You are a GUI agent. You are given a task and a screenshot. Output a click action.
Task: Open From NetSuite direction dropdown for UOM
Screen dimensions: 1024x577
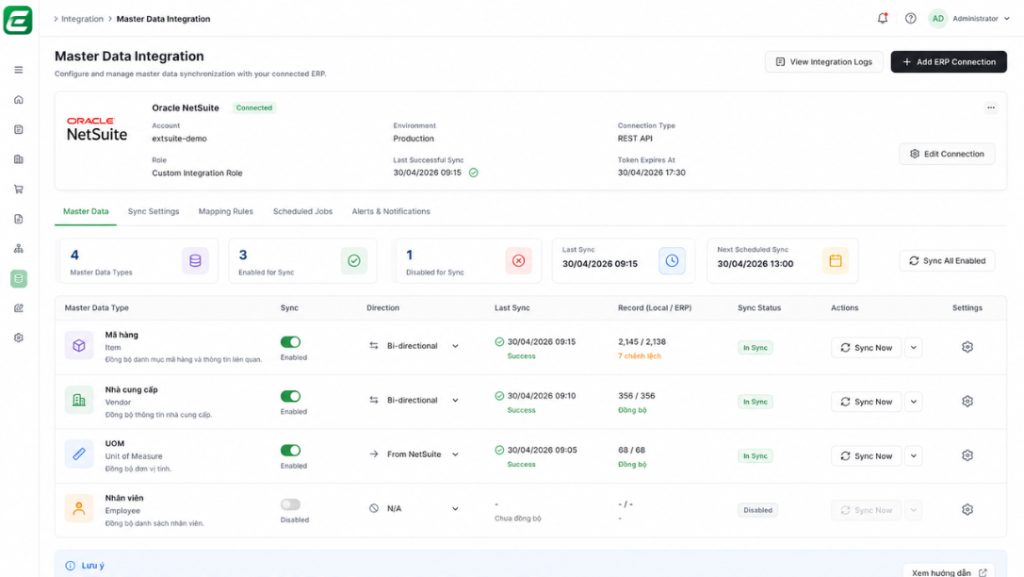(x=414, y=454)
